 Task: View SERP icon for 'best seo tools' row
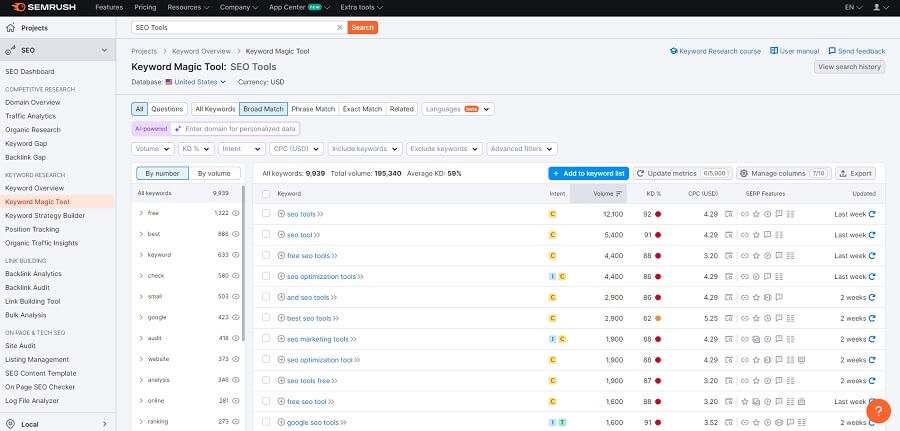(728, 318)
